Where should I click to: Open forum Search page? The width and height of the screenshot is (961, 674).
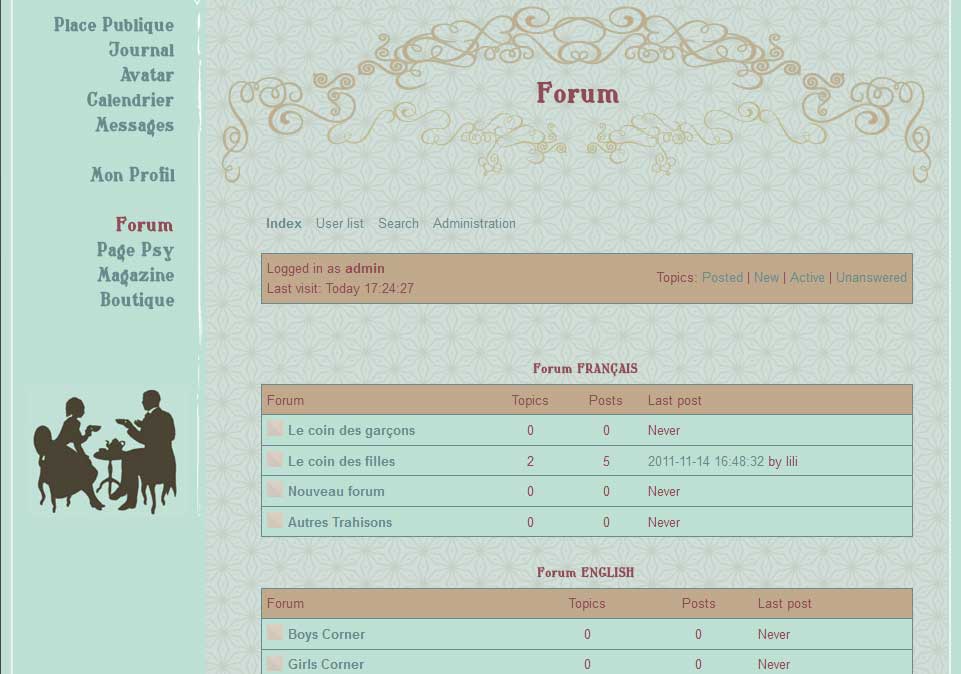point(398,224)
